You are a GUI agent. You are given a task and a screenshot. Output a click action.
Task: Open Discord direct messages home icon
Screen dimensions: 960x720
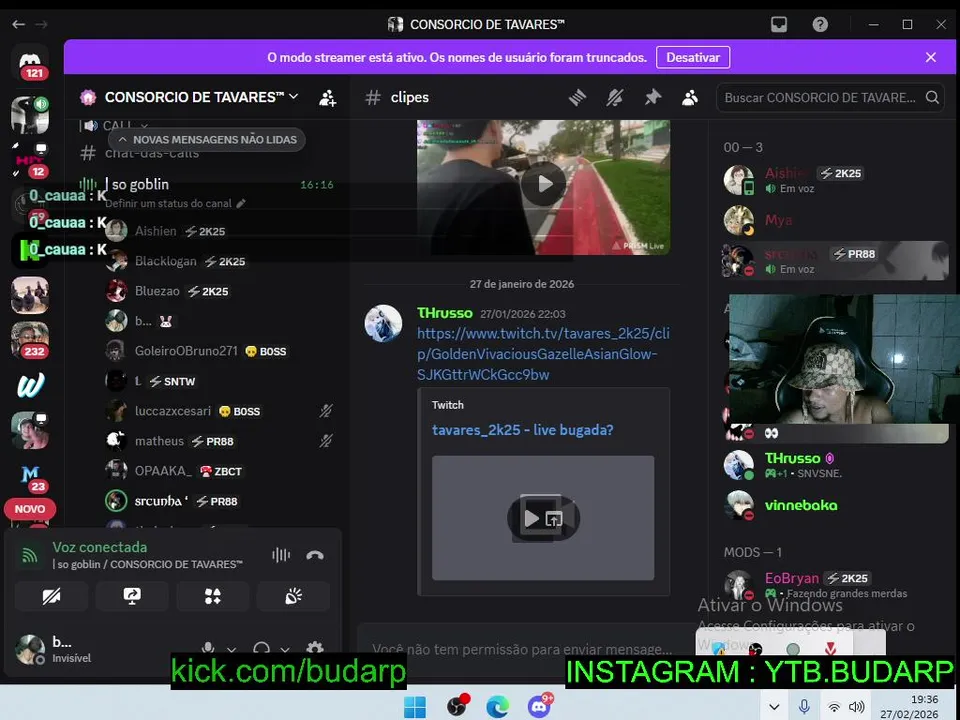[29, 61]
